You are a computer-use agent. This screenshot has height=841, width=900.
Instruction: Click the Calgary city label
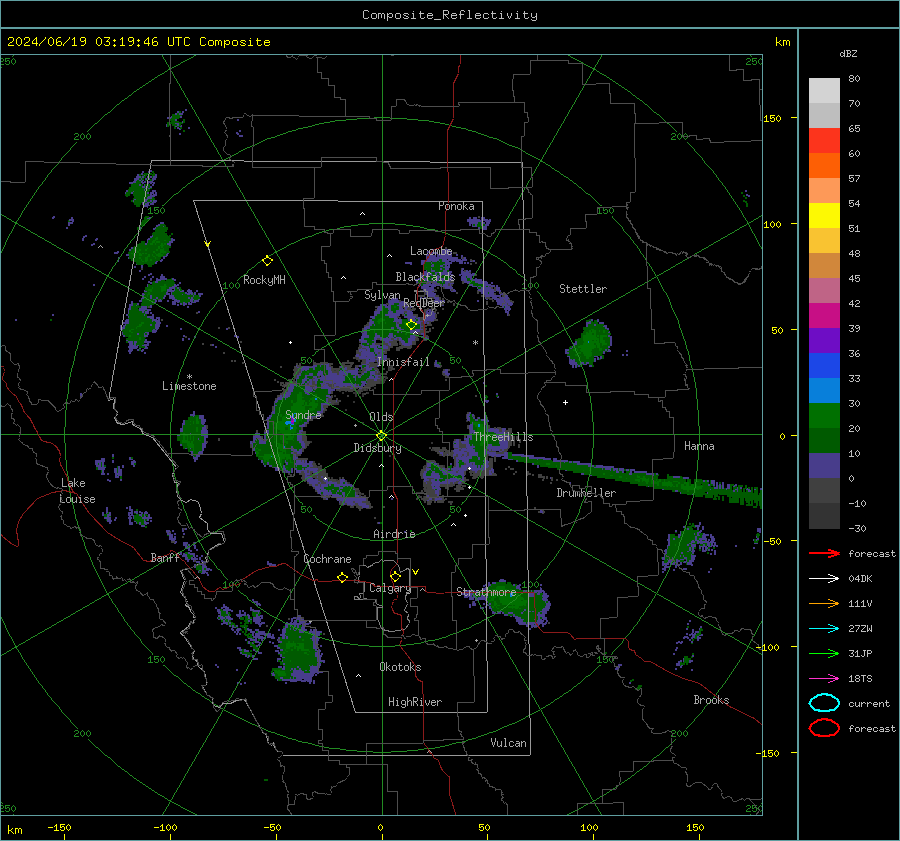click(x=390, y=588)
